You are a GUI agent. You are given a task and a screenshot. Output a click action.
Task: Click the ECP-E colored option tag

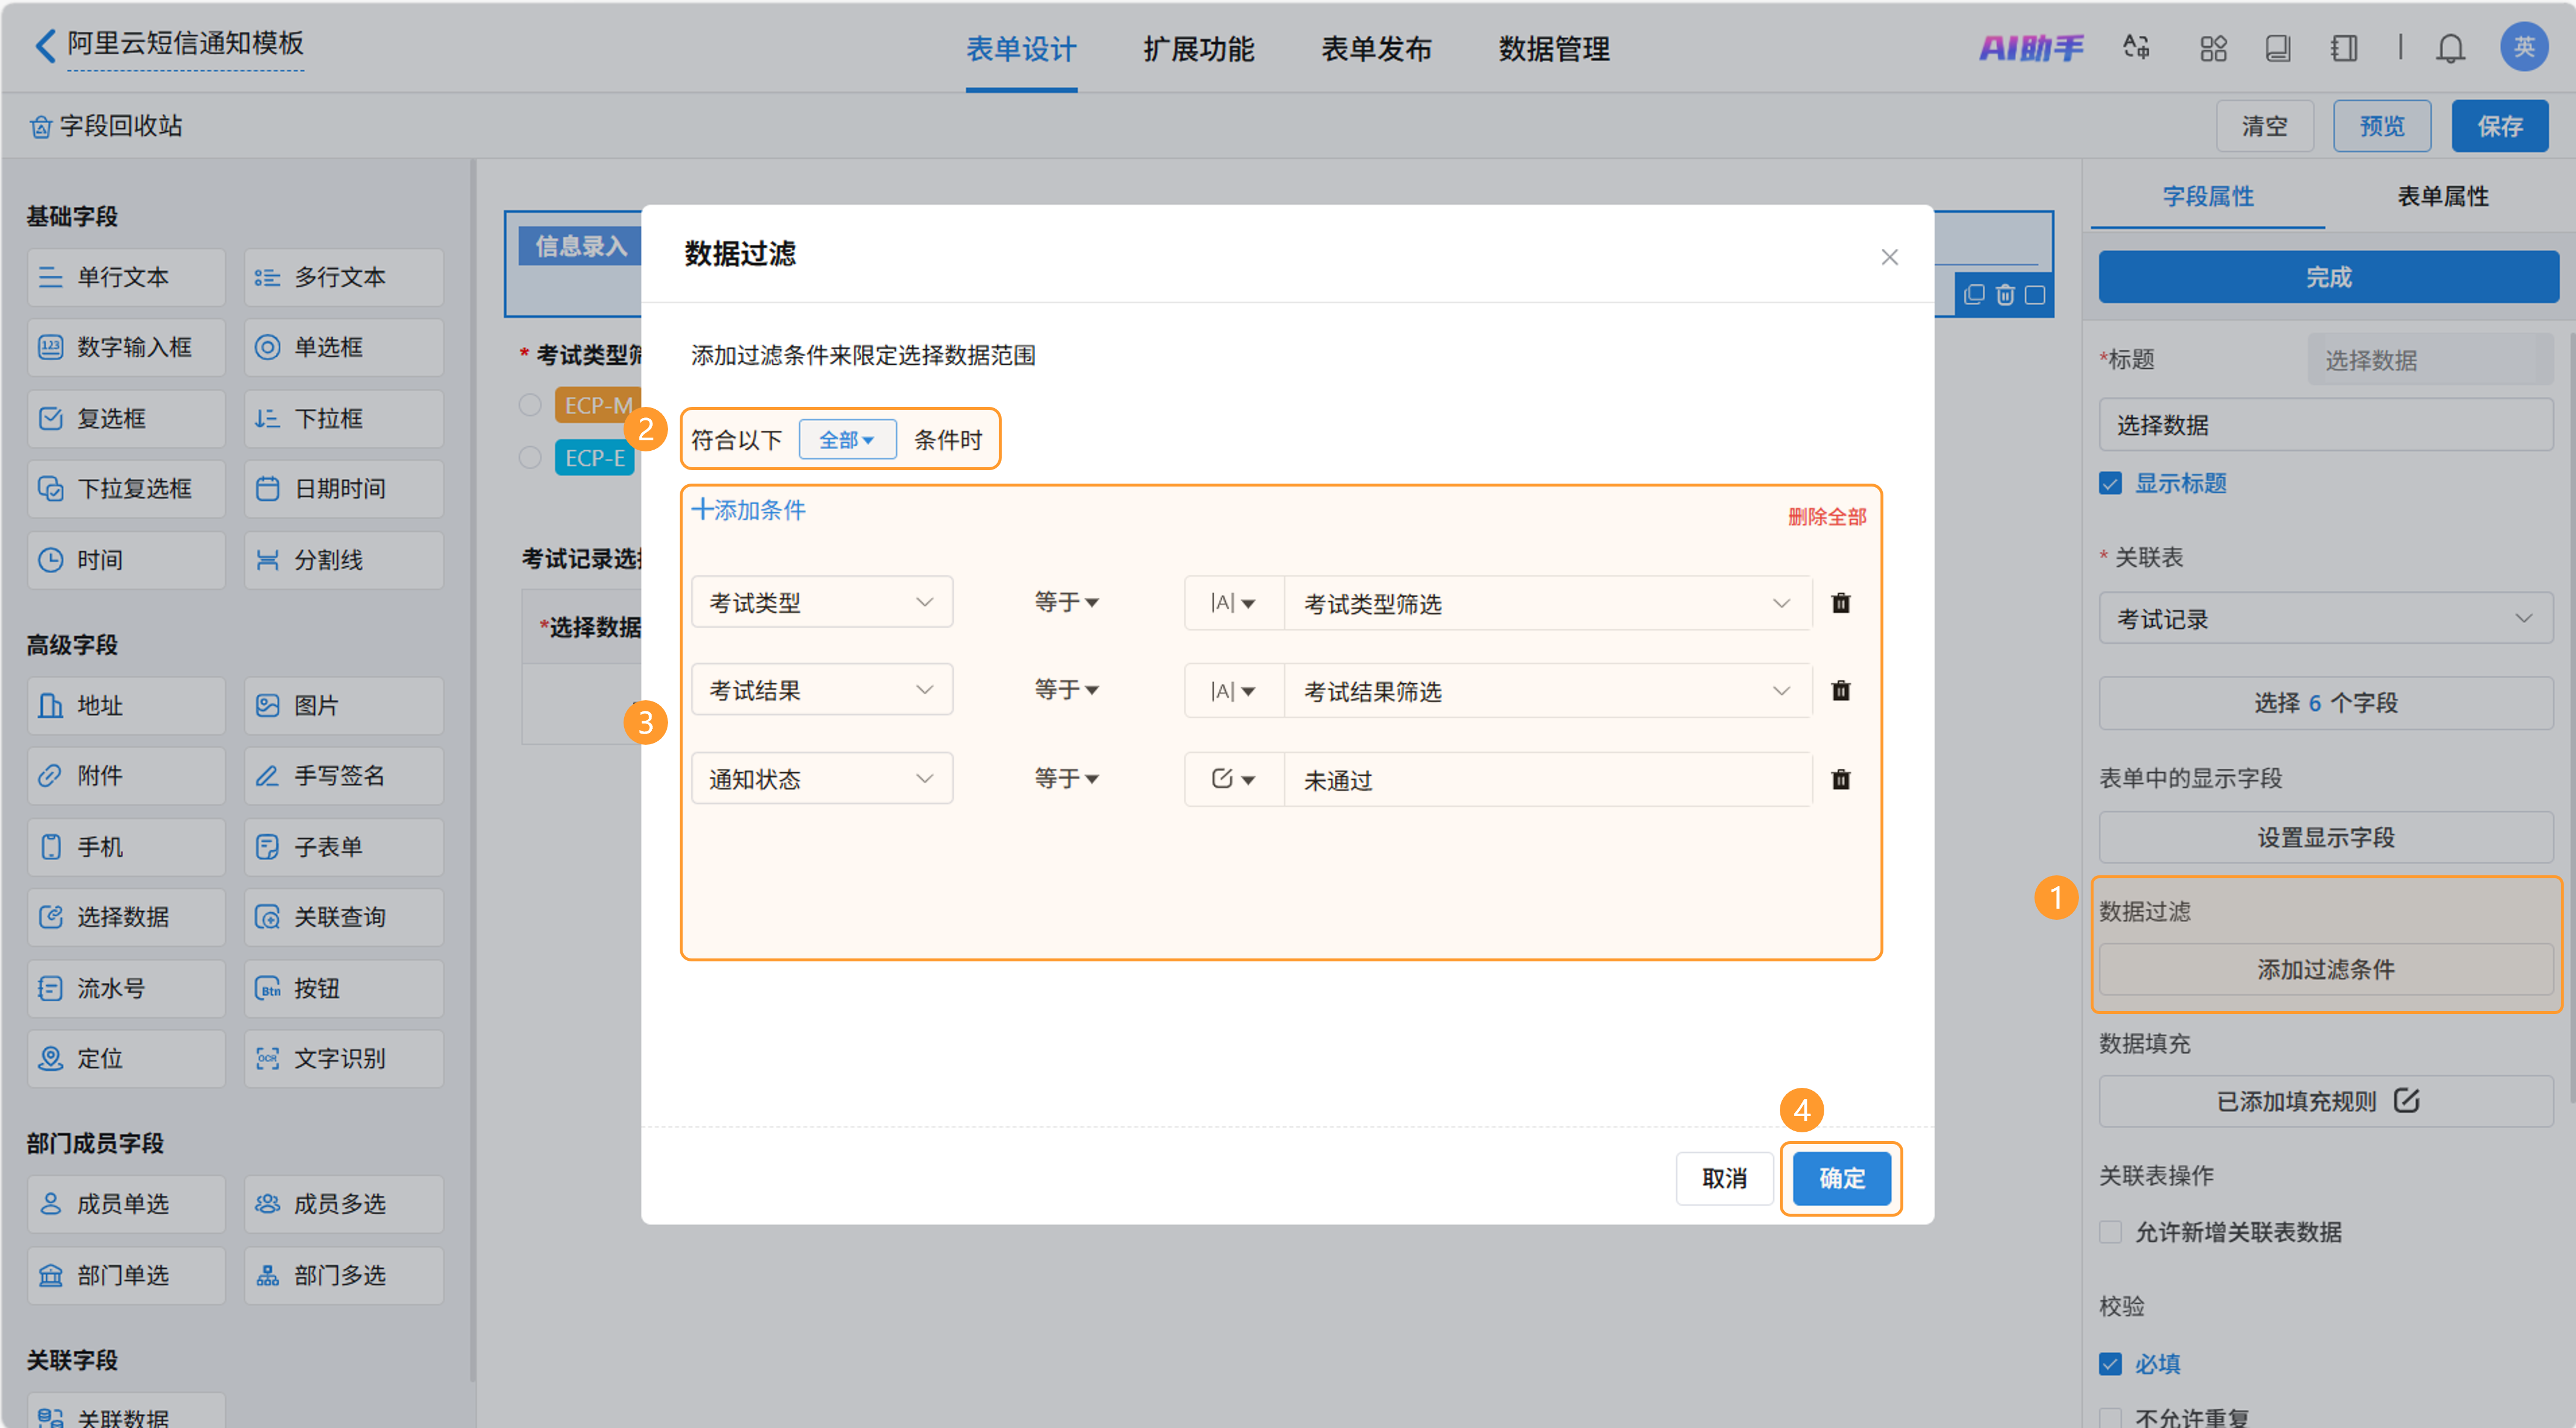pos(594,458)
